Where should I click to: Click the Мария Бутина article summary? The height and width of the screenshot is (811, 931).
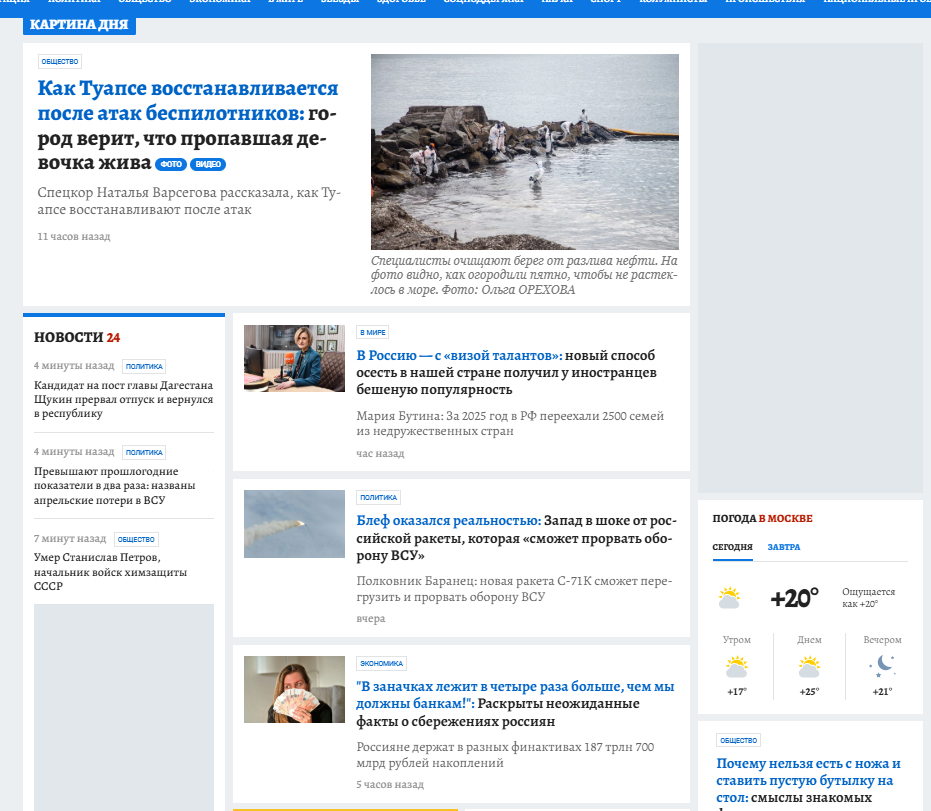tap(510, 423)
